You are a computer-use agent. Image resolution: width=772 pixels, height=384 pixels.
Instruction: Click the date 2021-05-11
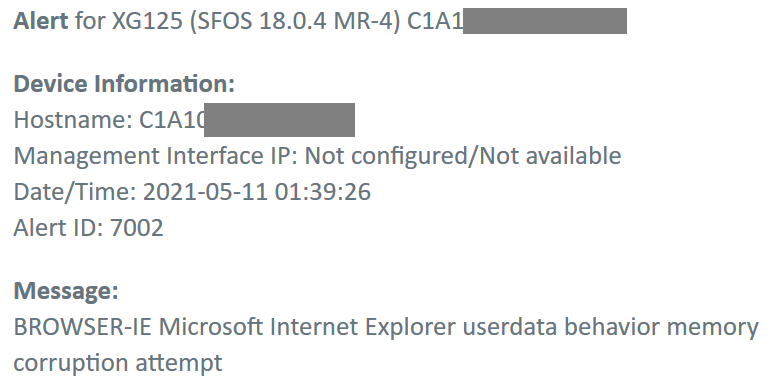click(x=205, y=192)
